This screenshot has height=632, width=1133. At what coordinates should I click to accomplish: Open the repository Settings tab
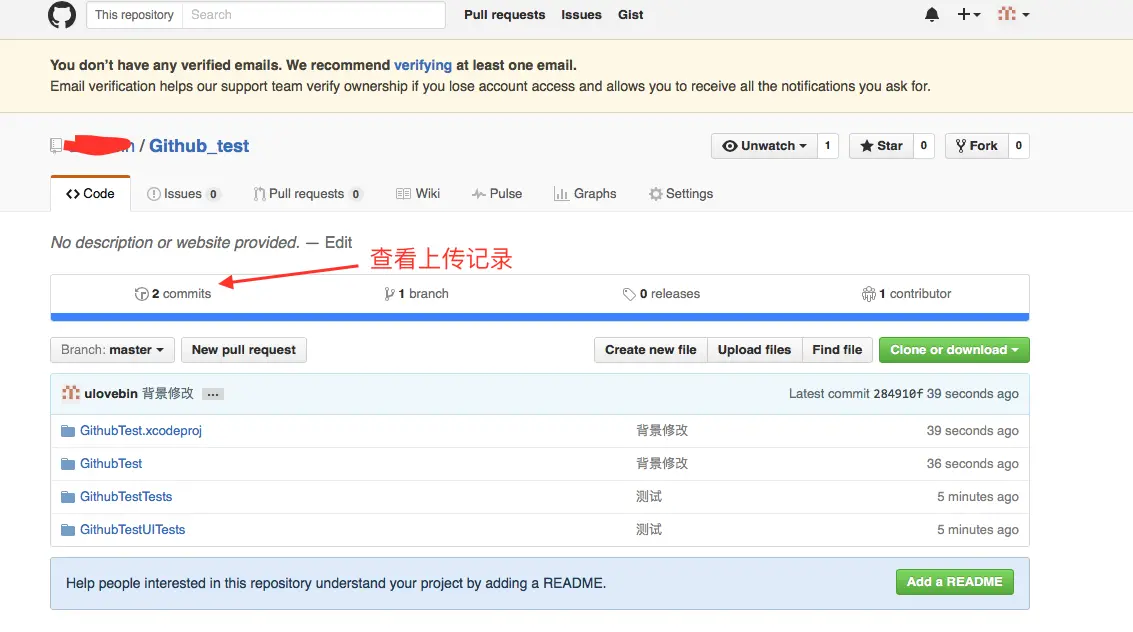(x=681, y=194)
